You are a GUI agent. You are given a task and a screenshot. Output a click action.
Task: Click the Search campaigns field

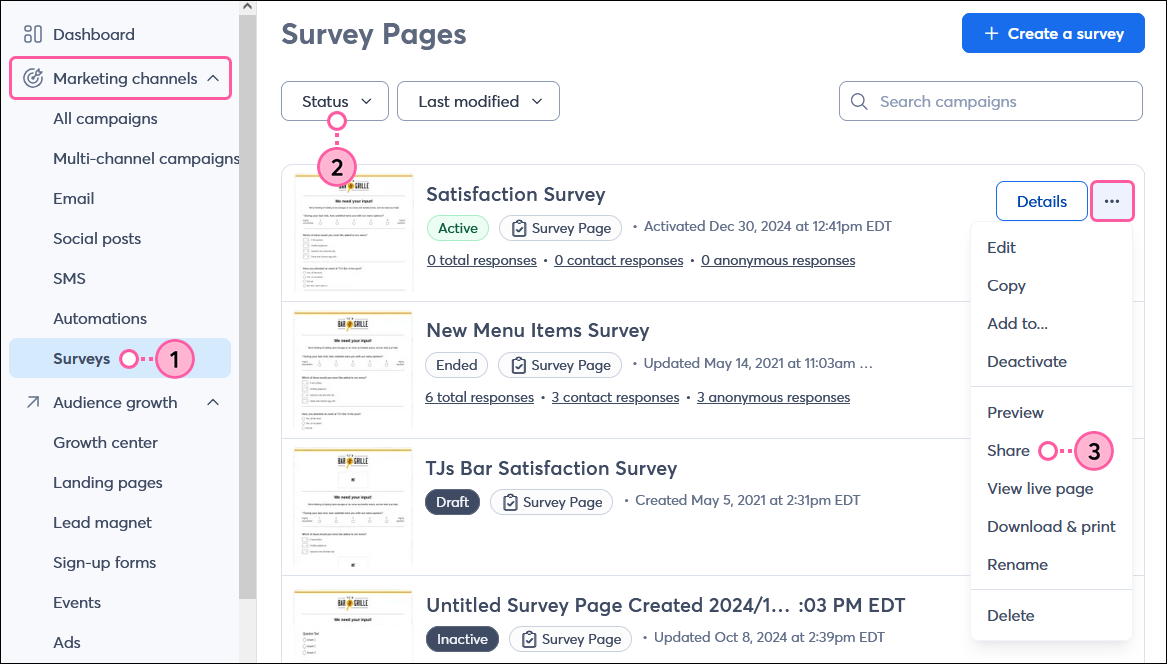point(991,101)
